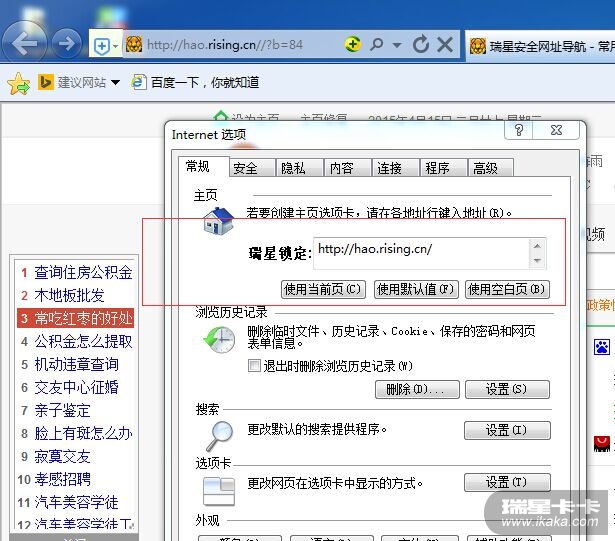Click the tabs section window icon
This screenshot has width=615, height=541.
219,491
